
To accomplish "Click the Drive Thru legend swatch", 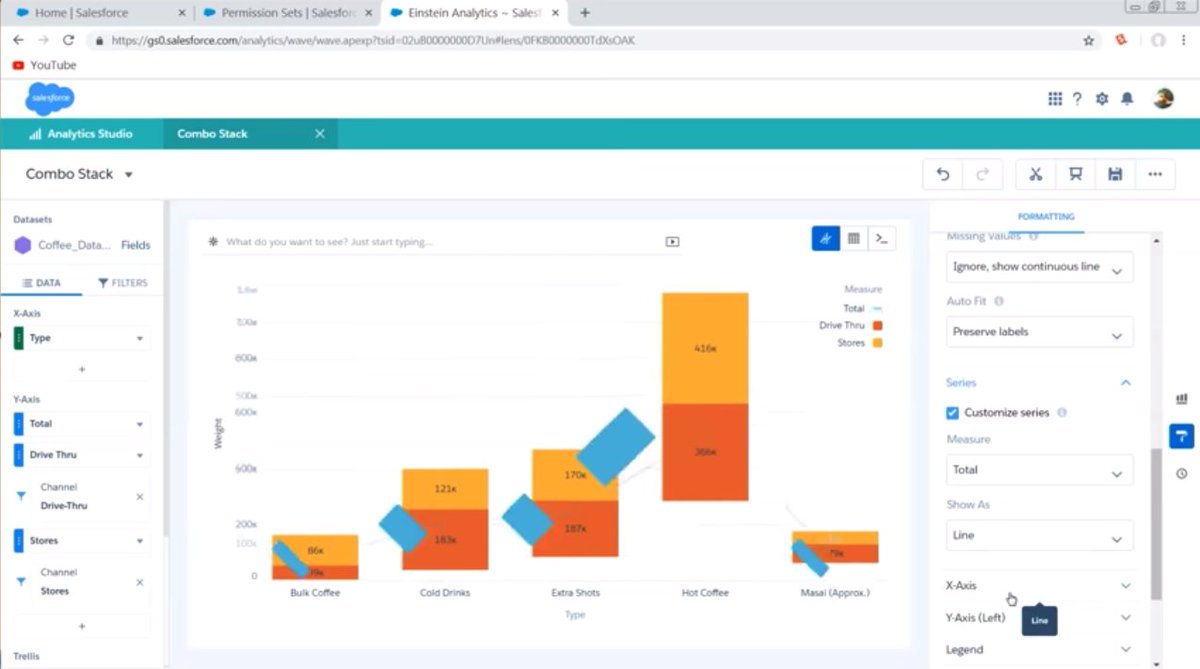I will click(x=877, y=326).
